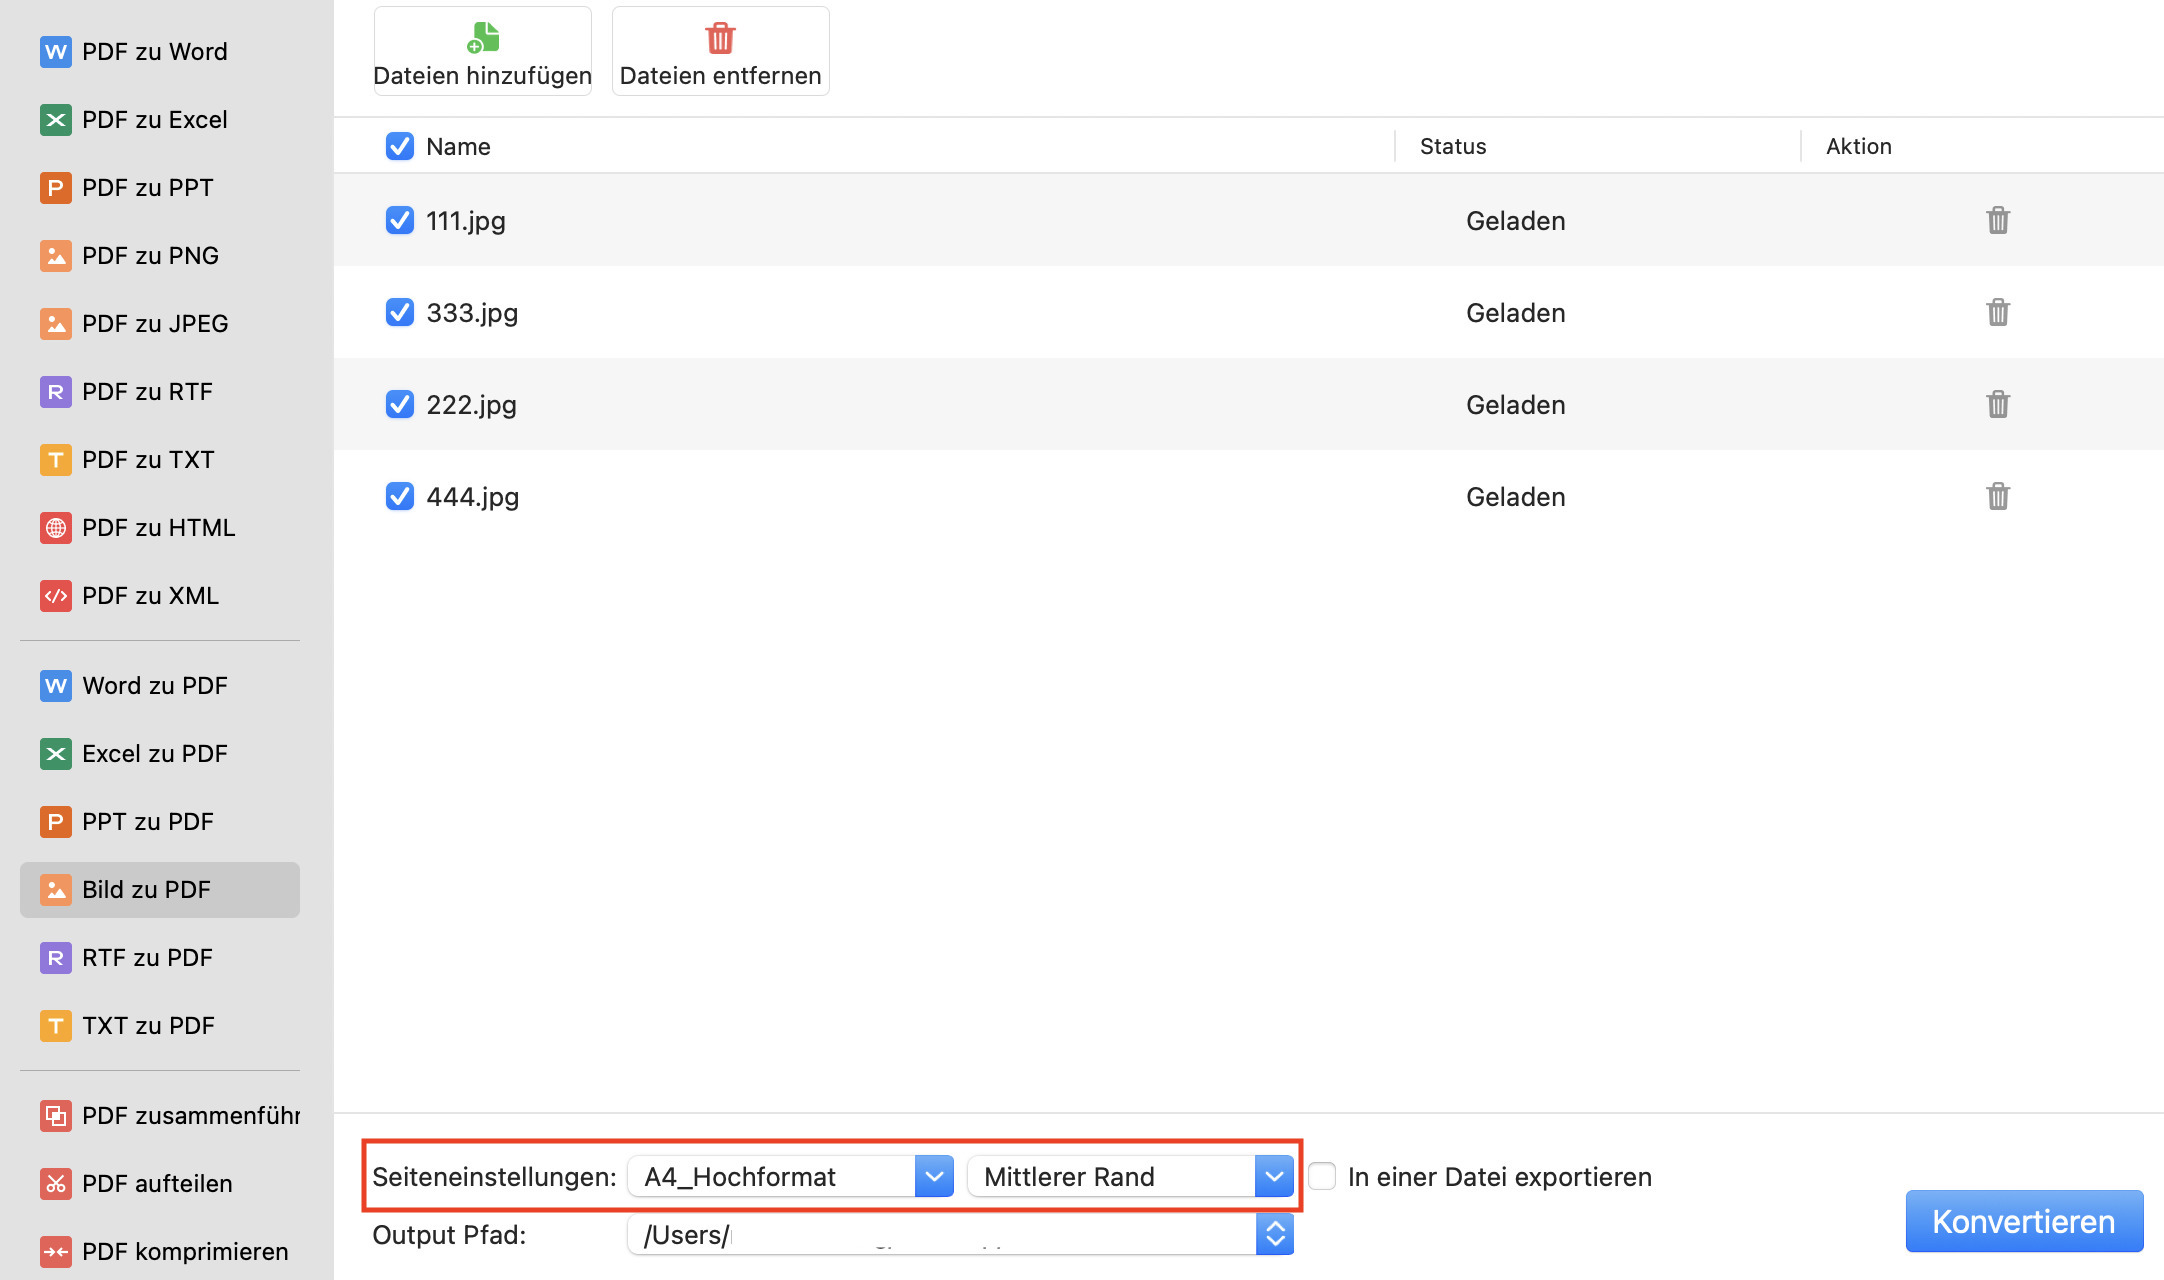The width and height of the screenshot is (2164, 1280).
Task: Click the Output Pfad path field
Action: point(940,1234)
